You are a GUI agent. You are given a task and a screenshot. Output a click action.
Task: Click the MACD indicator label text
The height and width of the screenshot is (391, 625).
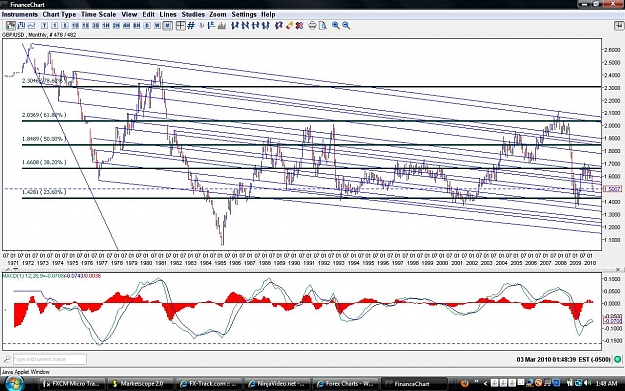pos(52,276)
